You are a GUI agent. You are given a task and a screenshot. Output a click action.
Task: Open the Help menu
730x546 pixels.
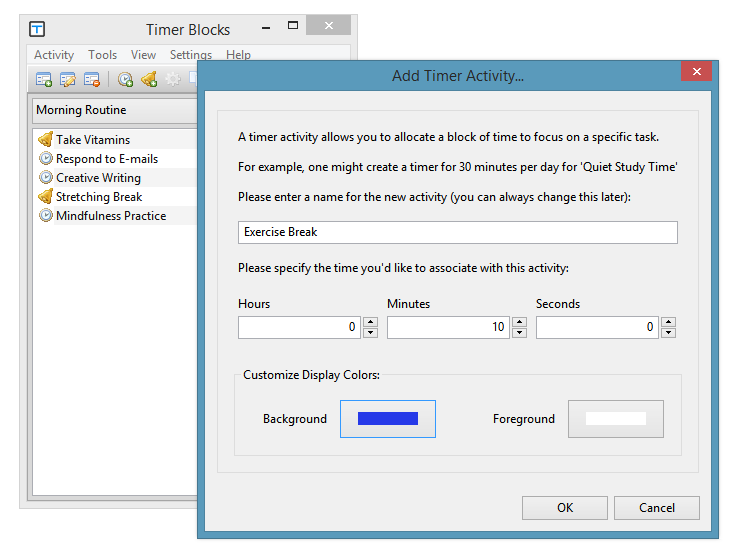point(238,55)
